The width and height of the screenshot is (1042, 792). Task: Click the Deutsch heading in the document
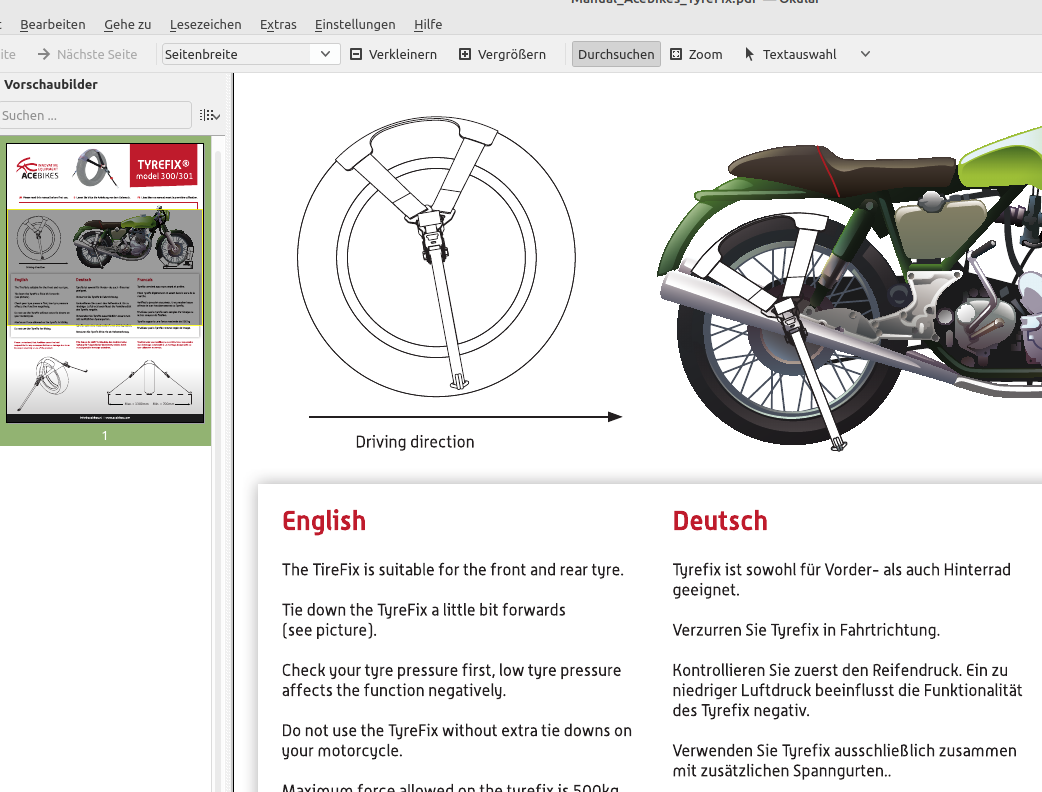tap(720, 521)
